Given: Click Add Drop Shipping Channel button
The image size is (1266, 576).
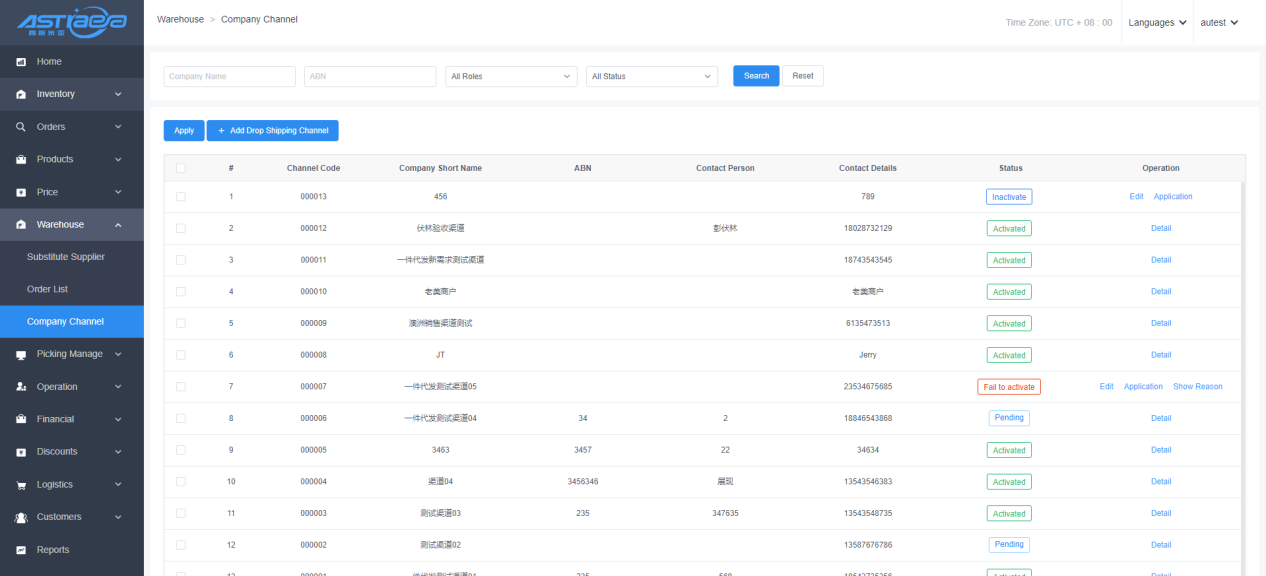Looking at the screenshot, I should click(x=273, y=131).
